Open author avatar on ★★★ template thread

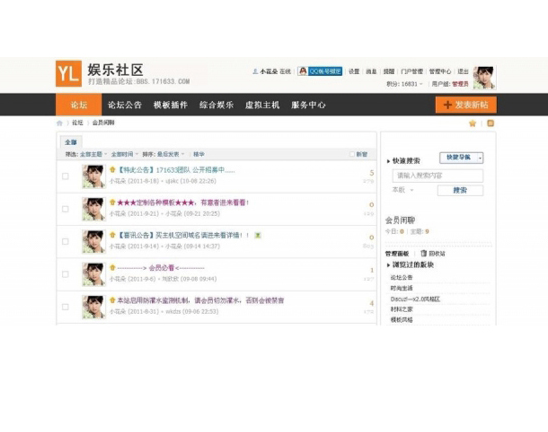click(x=93, y=209)
